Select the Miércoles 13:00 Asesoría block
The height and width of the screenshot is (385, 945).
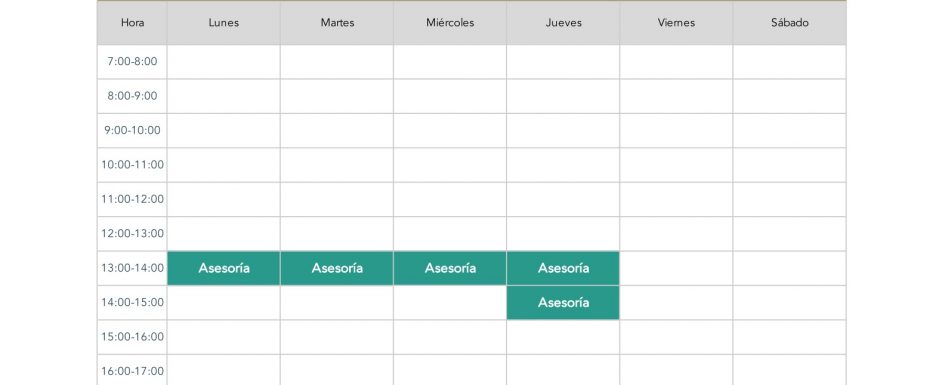click(450, 268)
